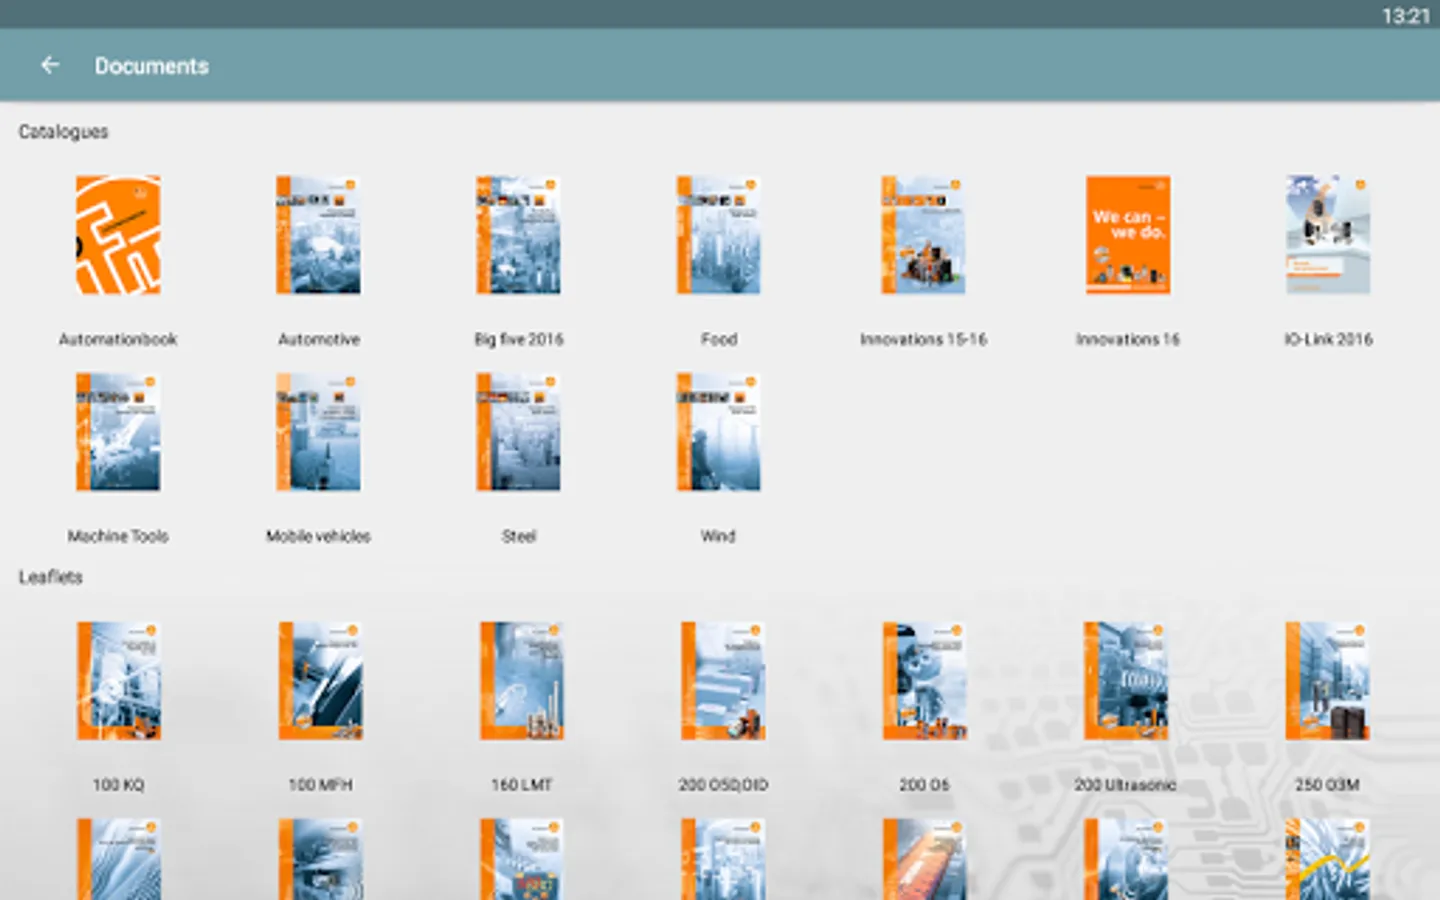Tap the 'Innovations 16' label
1440x900 pixels.
(x=1128, y=340)
